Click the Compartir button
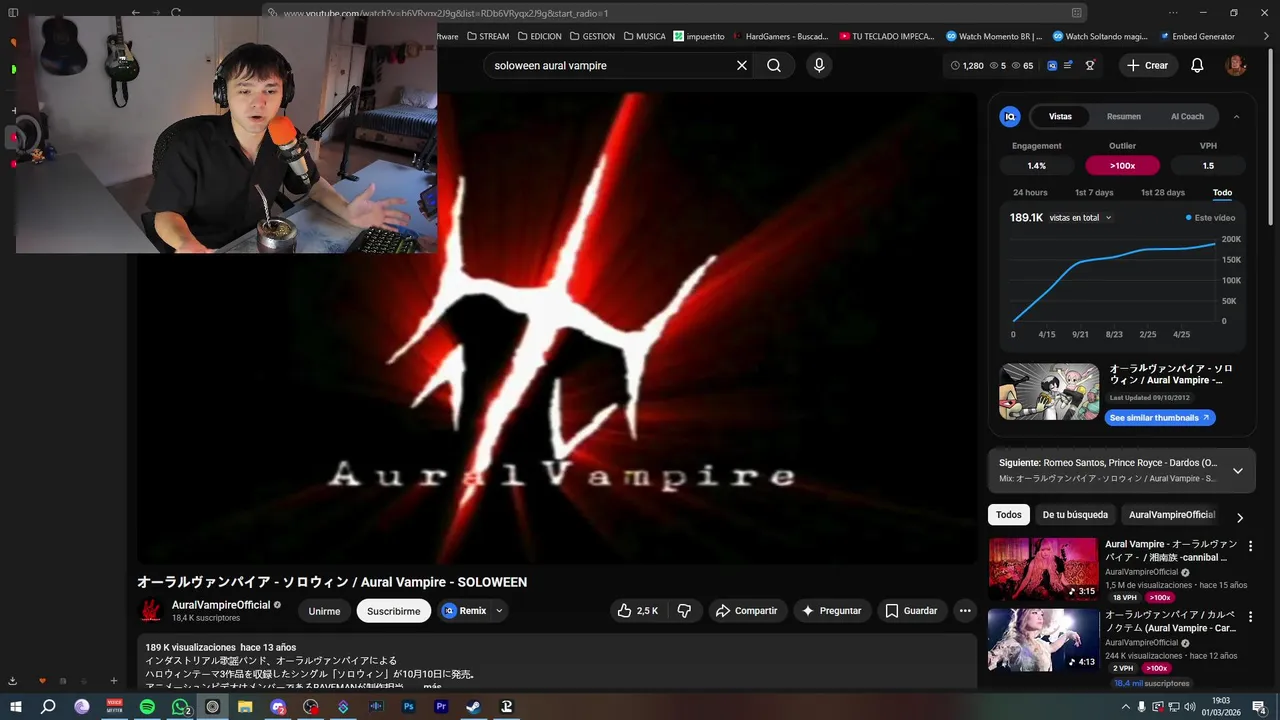This screenshot has width=1280, height=720. (x=746, y=611)
